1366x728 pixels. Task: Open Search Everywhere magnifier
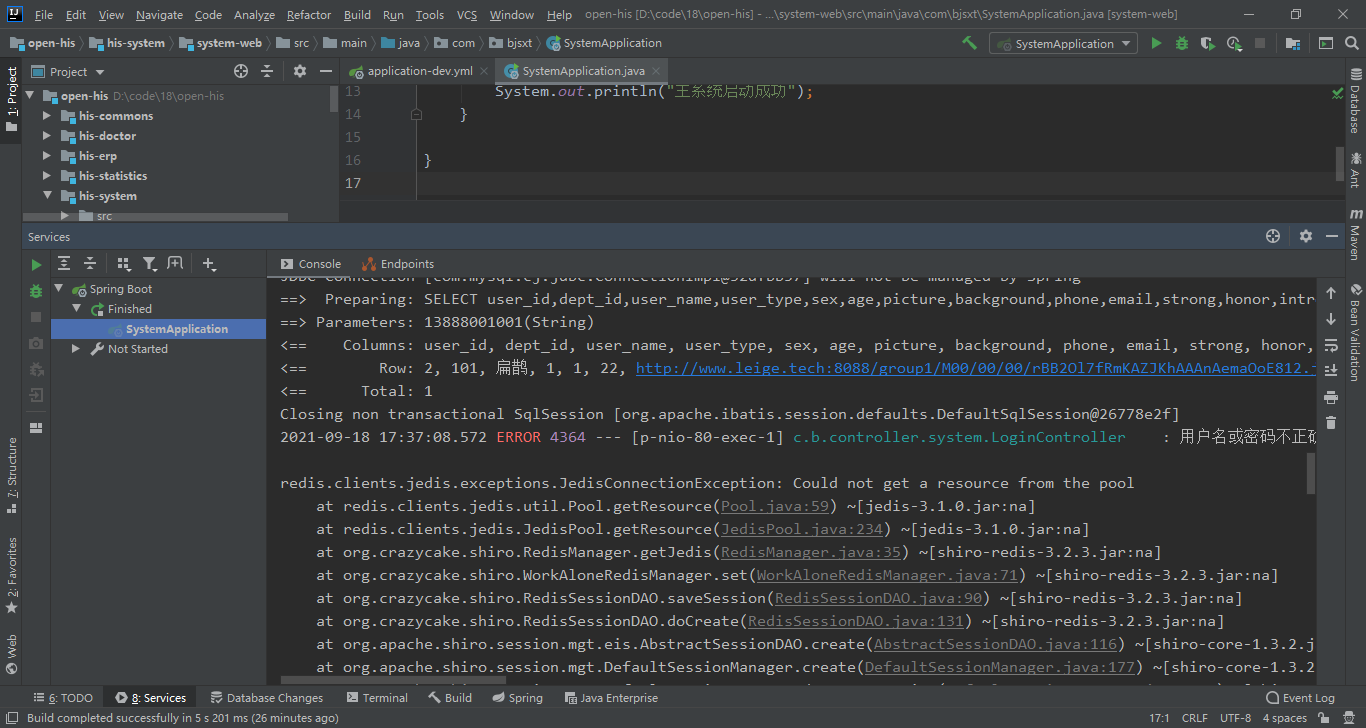(x=1351, y=43)
